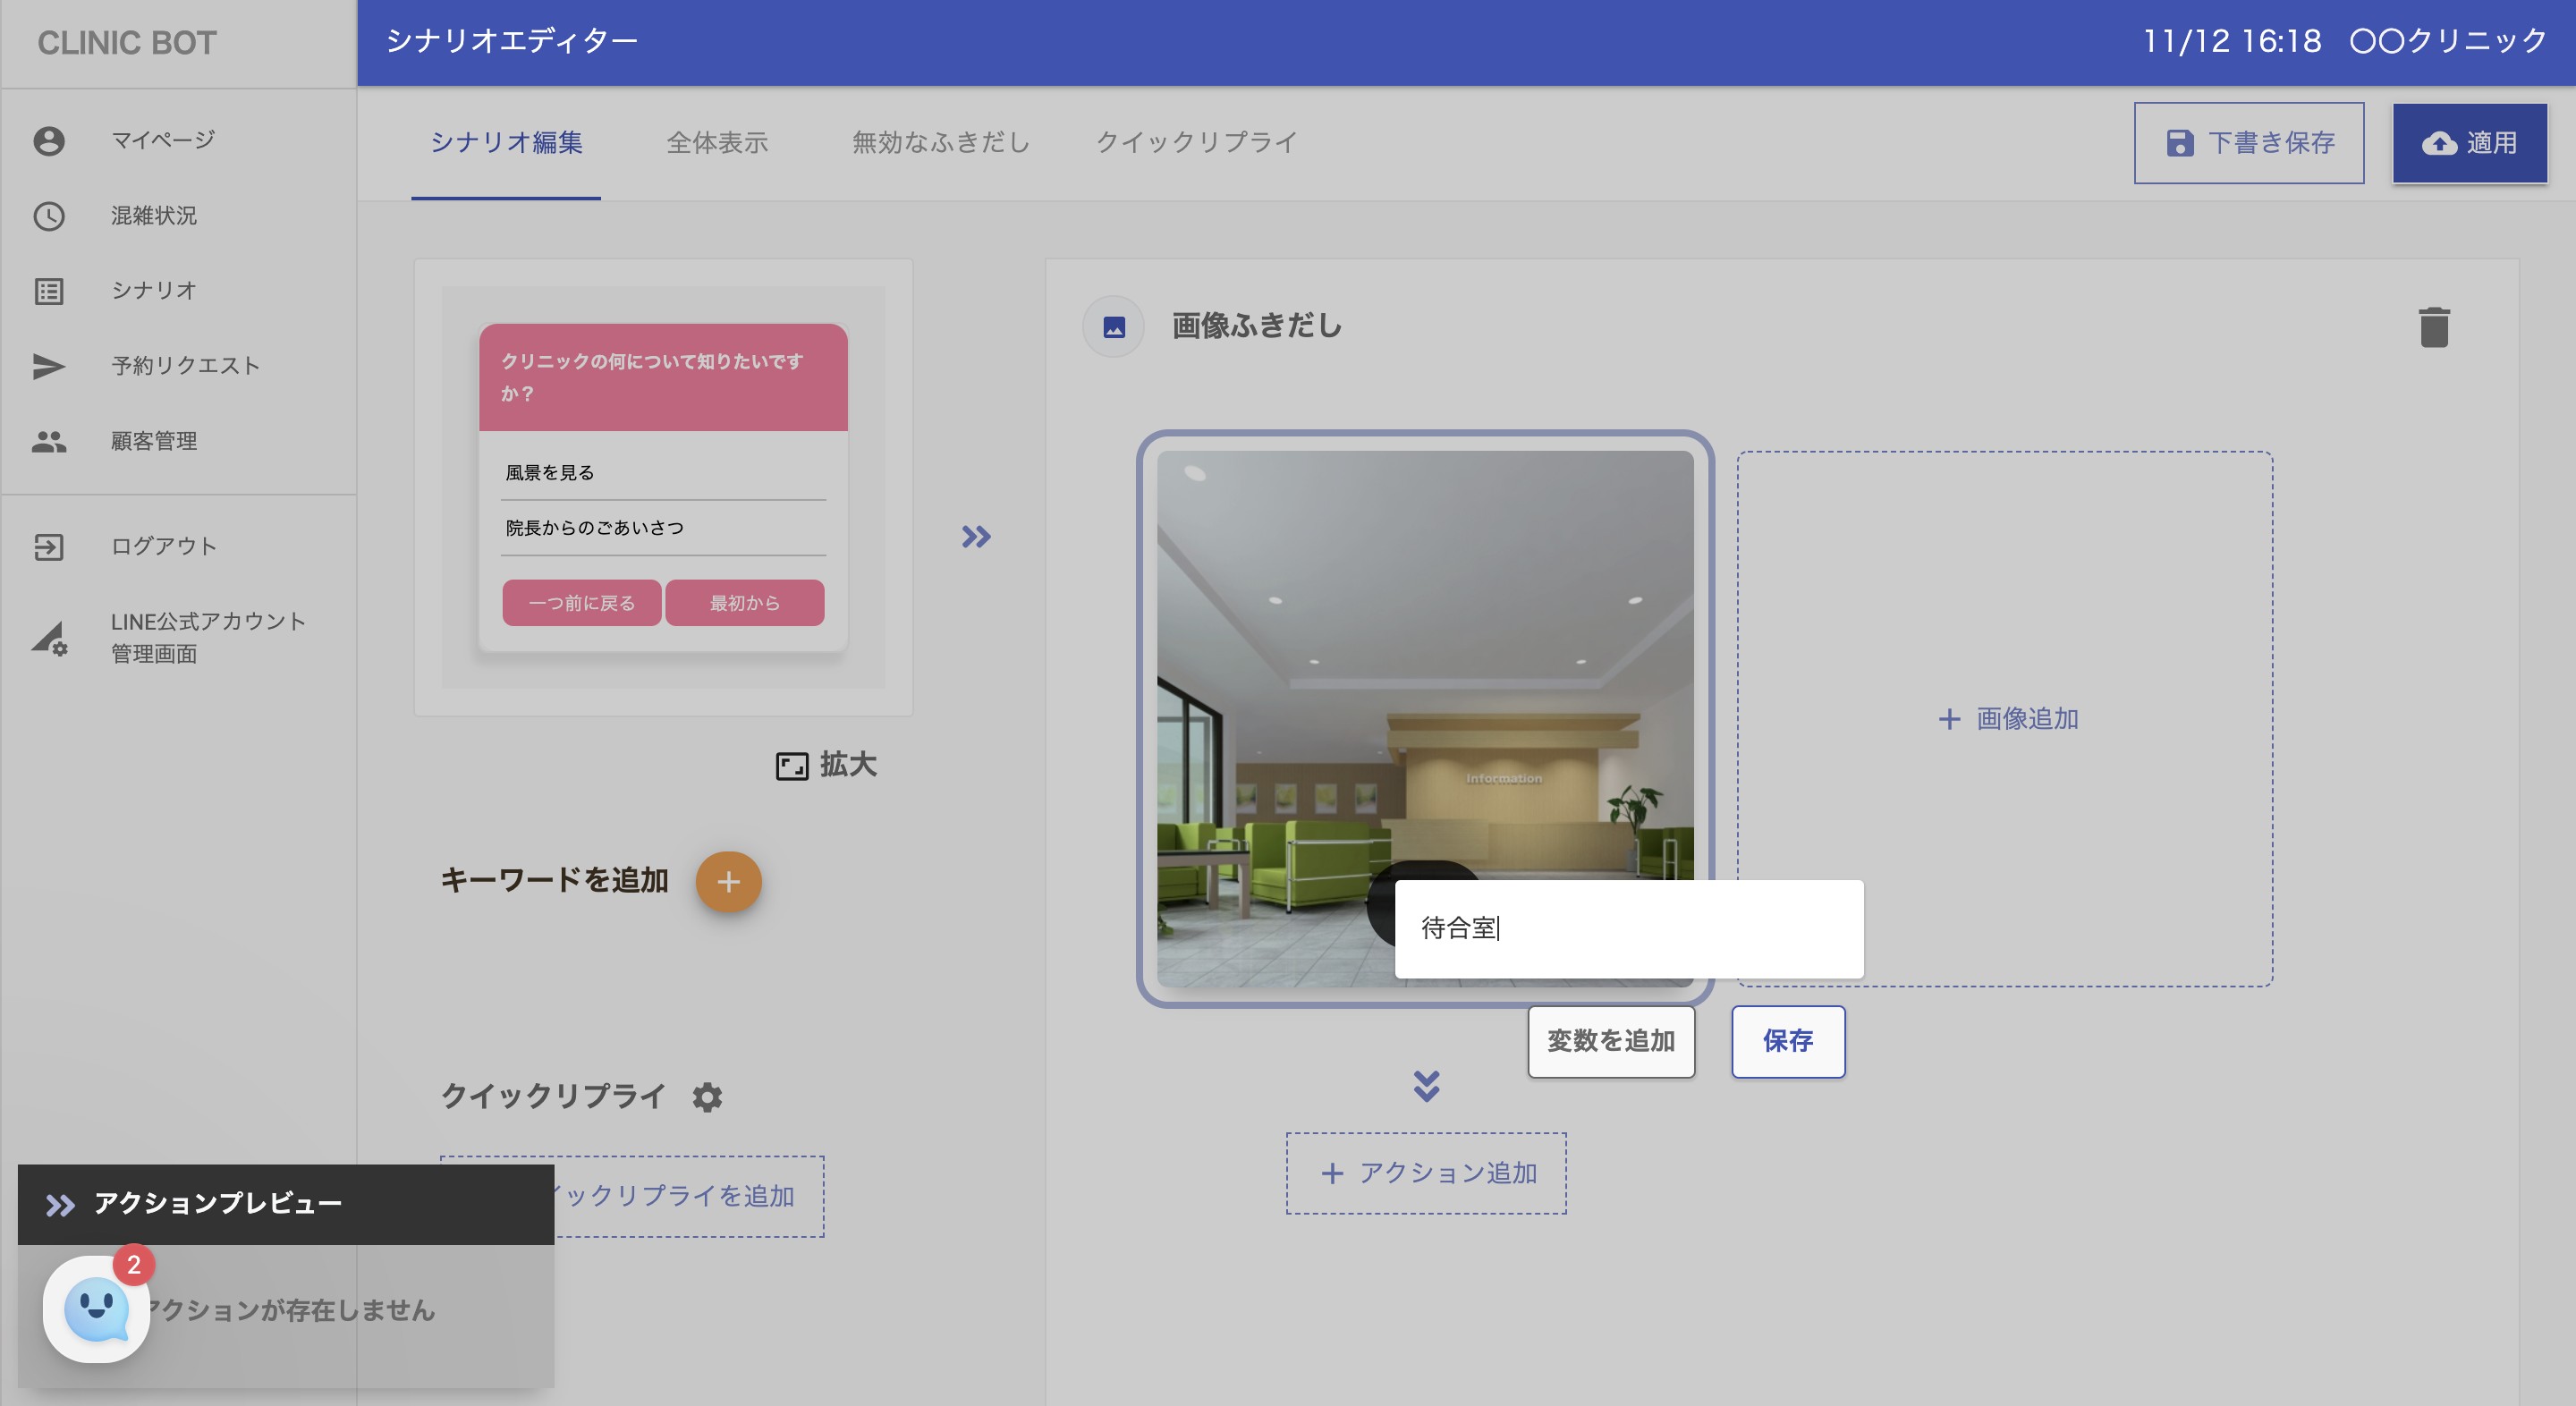The height and width of the screenshot is (1406, 2576).
Task: Click the 保存 button
Action: 1787,1041
